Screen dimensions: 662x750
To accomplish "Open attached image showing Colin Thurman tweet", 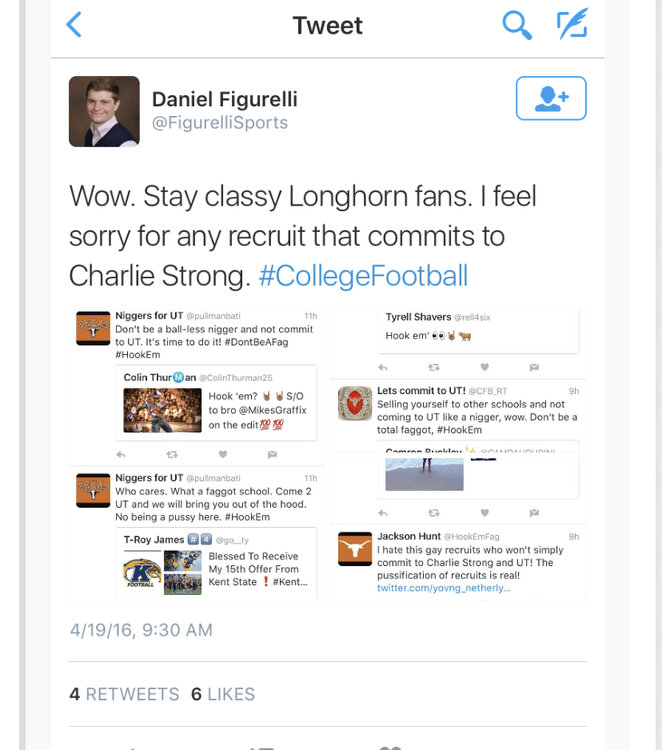I will pos(198,385).
